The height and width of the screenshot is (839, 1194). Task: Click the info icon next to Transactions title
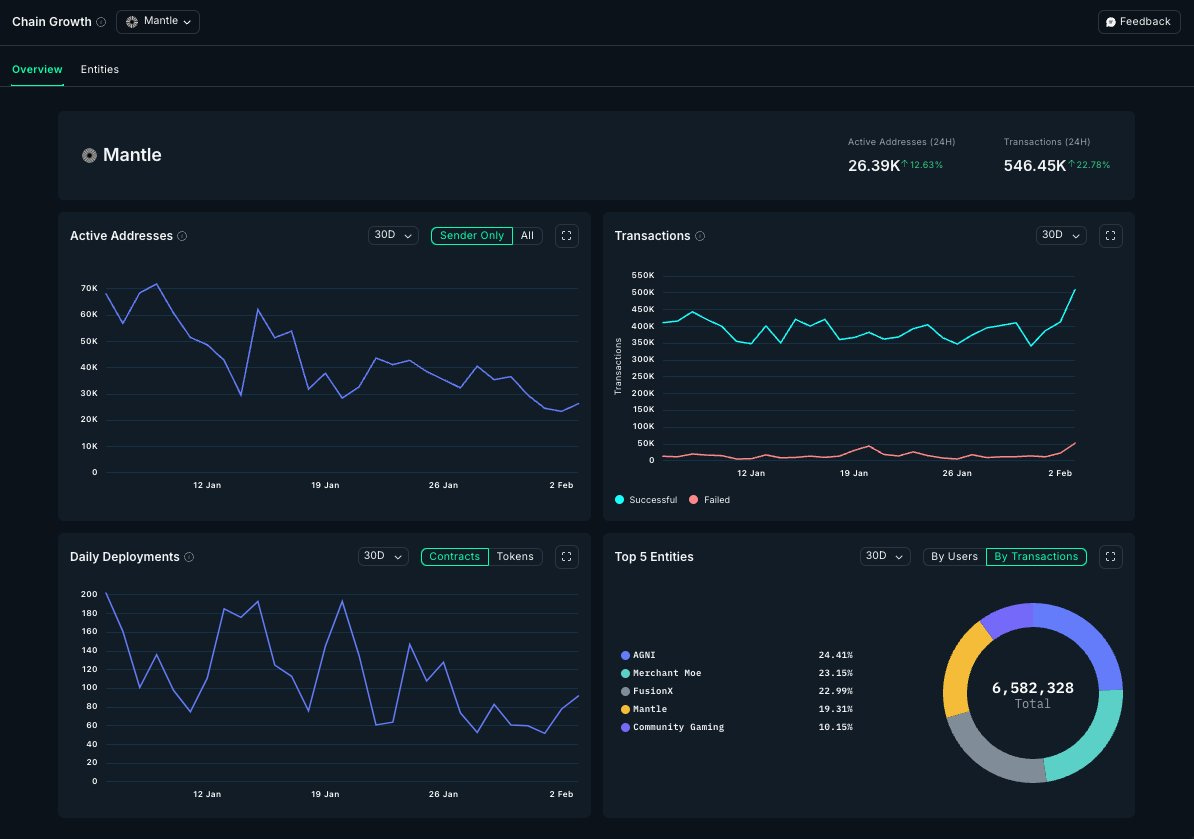[700, 236]
